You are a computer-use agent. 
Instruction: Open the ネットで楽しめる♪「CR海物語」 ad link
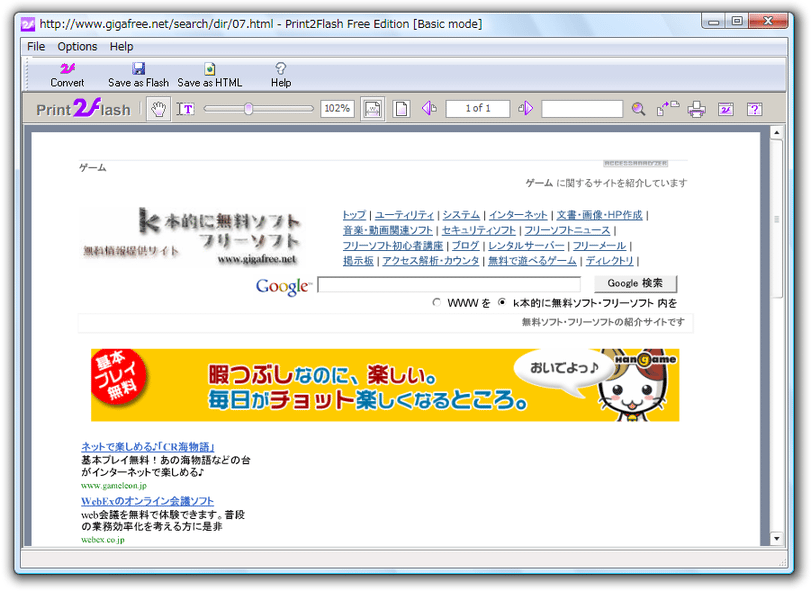pyautogui.click(x=147, y=447)
